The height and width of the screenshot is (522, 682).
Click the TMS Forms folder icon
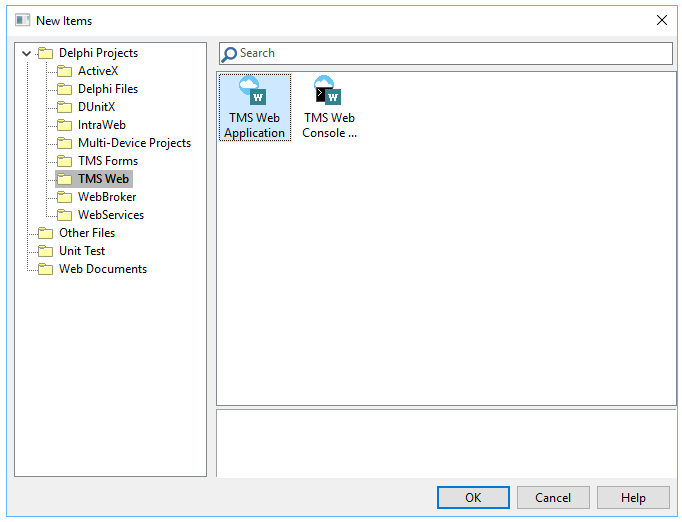tap(64, 161)
